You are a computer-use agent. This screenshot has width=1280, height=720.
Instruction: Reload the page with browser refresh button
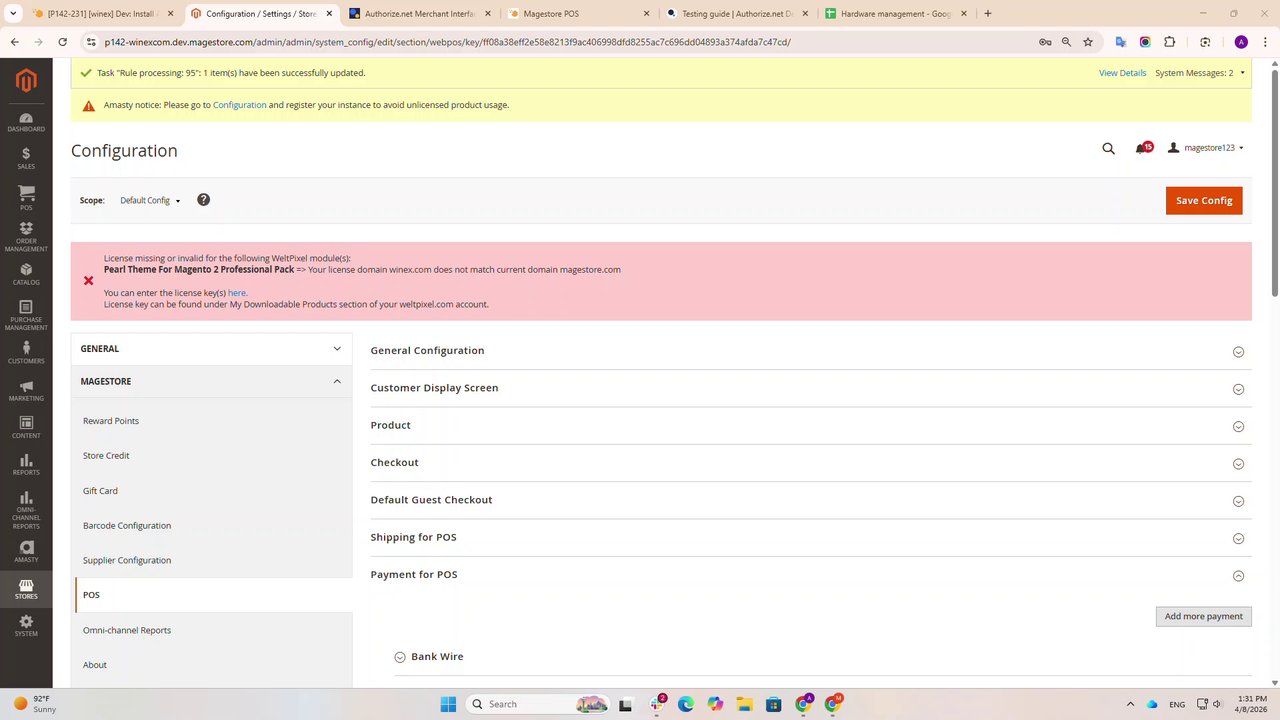(62, 42)
